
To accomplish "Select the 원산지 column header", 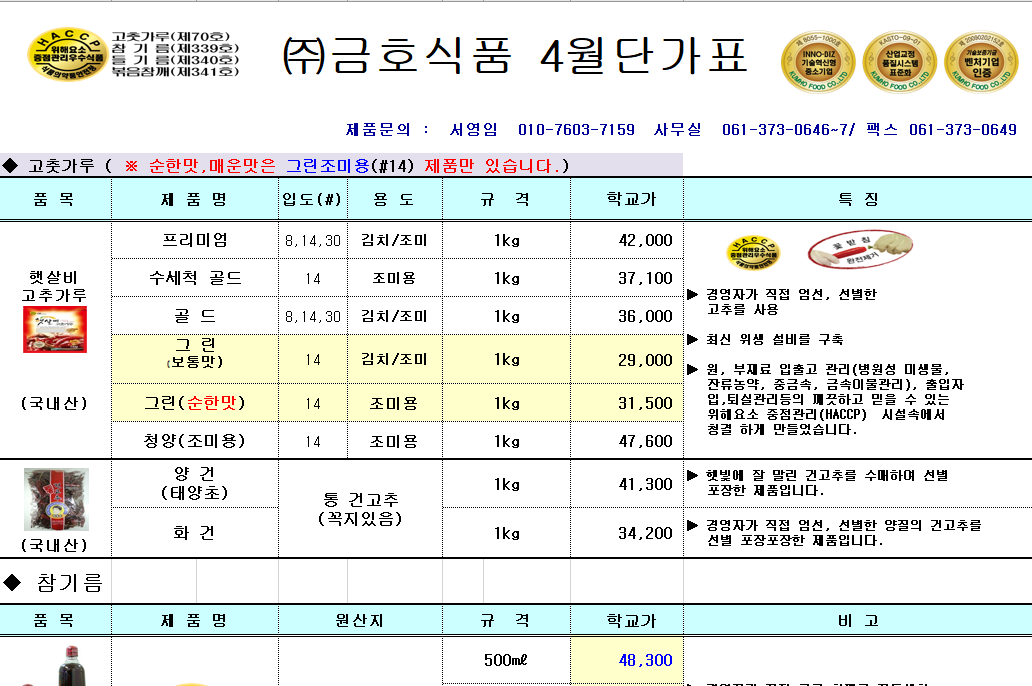I will point(360,620).
